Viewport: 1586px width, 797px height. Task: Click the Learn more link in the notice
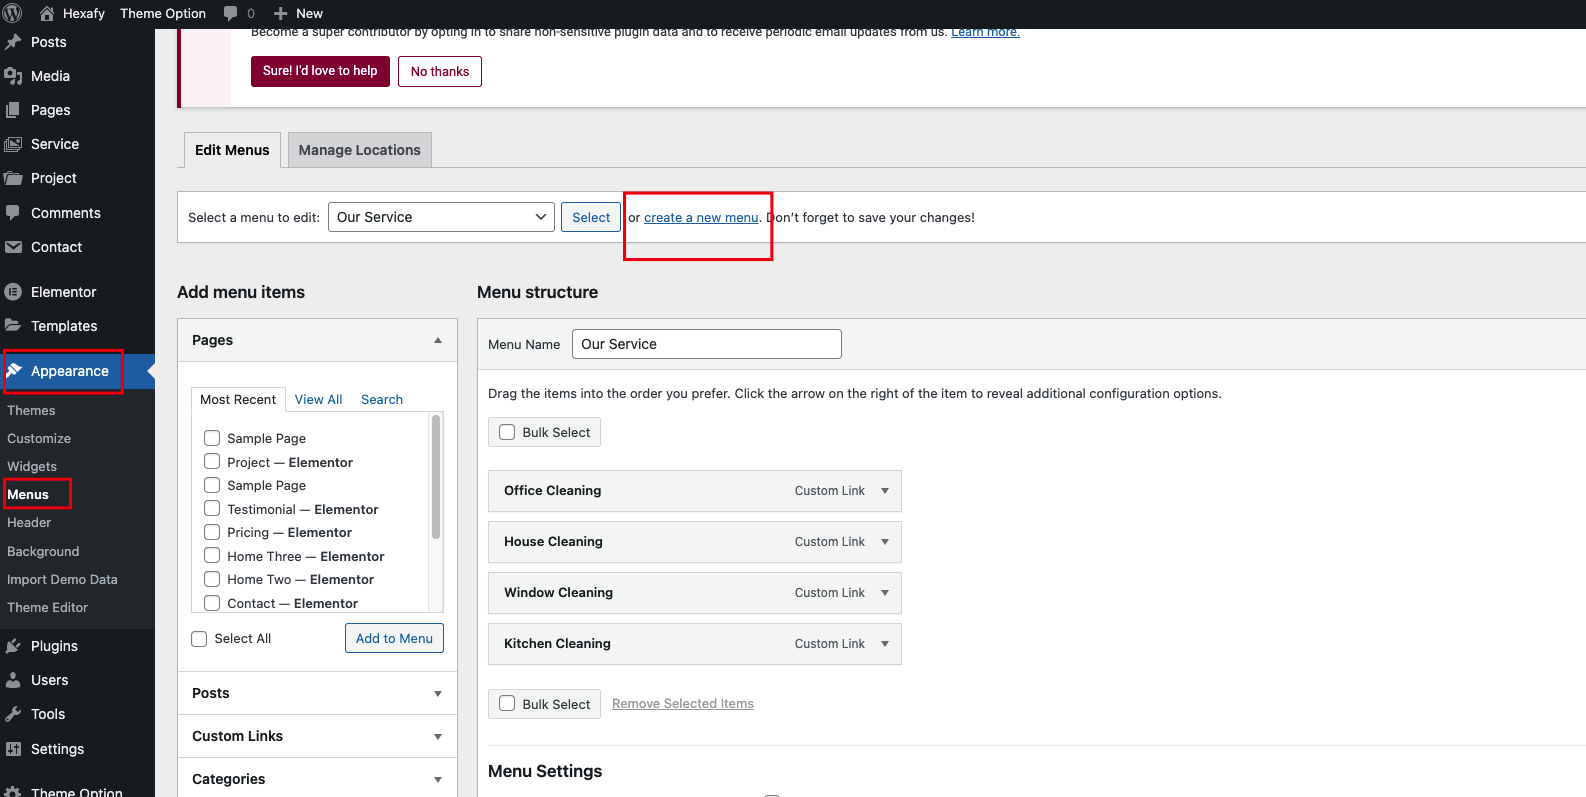pos(985,32)
